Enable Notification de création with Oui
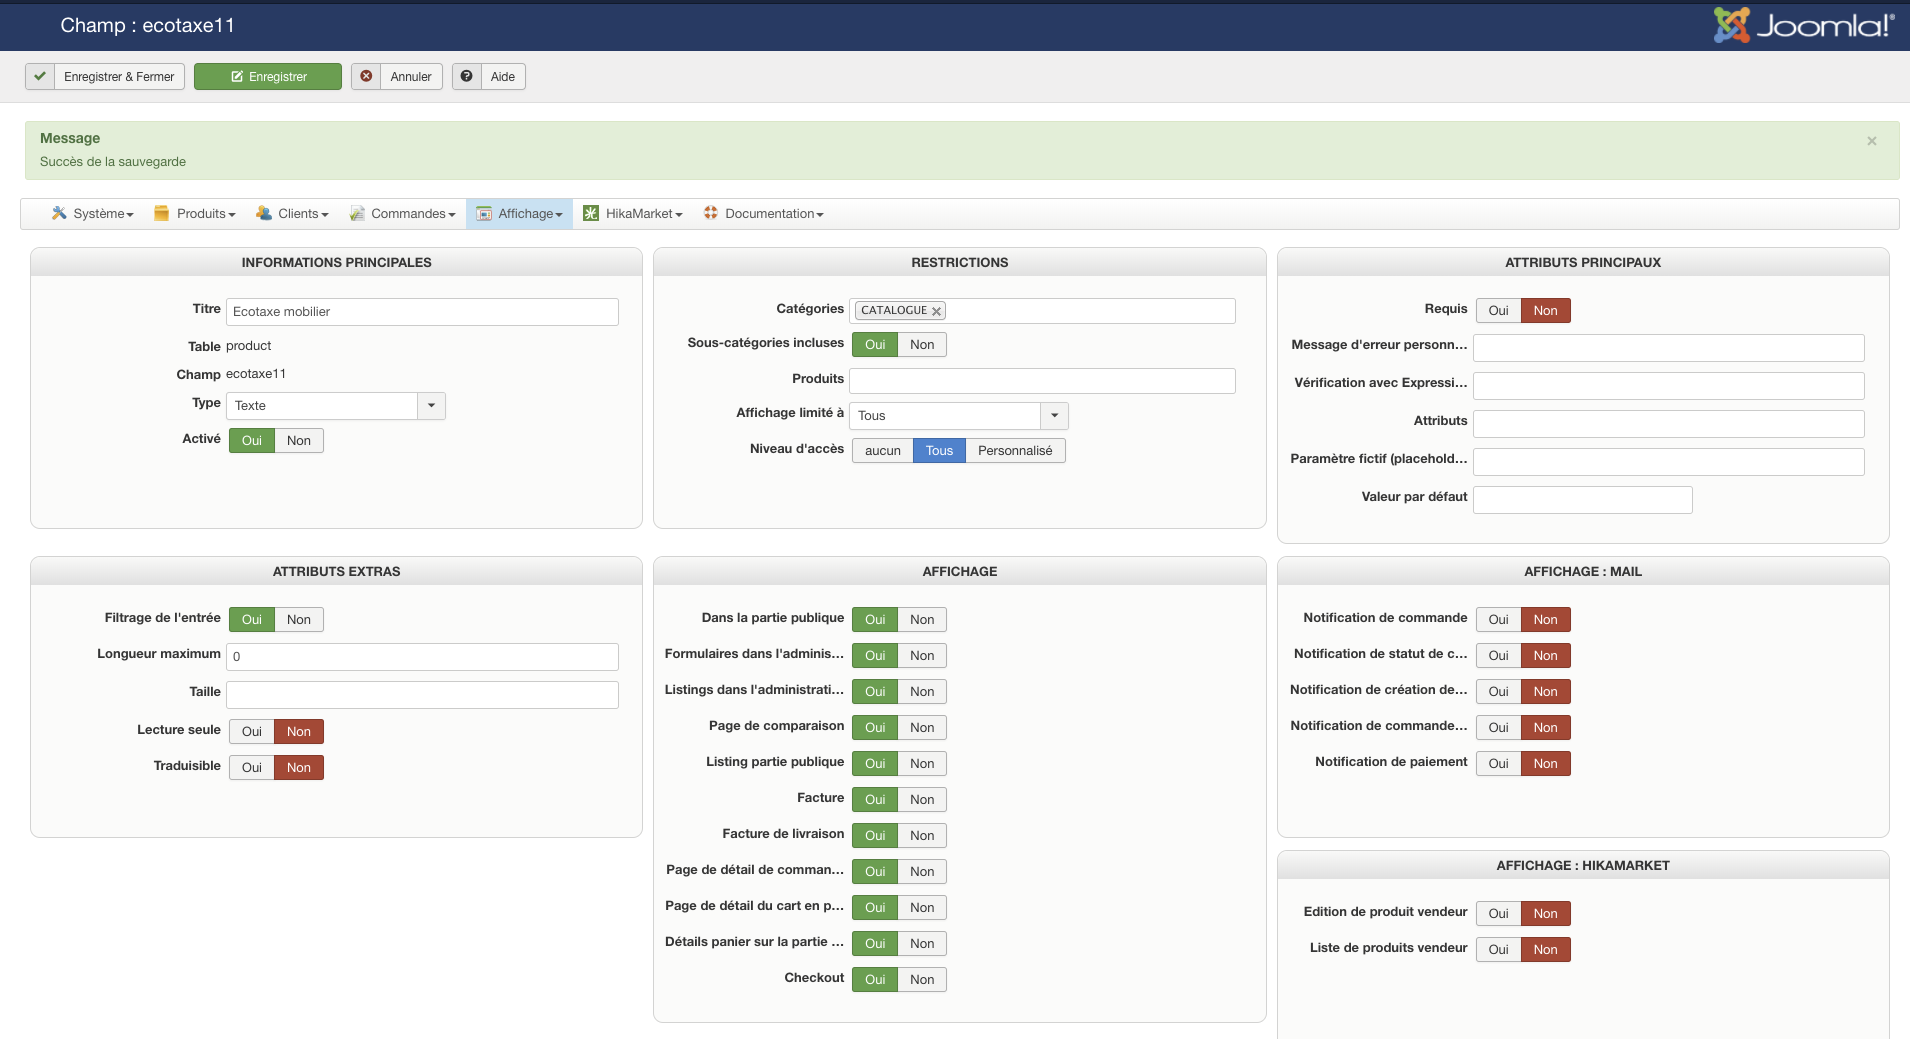This screenshot has width=1910, height=1039. pos(1498,692)
